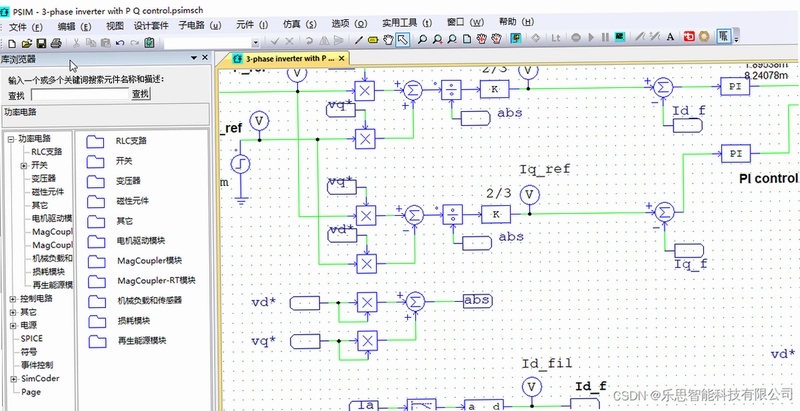This screenshot has height=411, width=800.
Task: Expand the SimCoder tree node
Action: [13, 379]
